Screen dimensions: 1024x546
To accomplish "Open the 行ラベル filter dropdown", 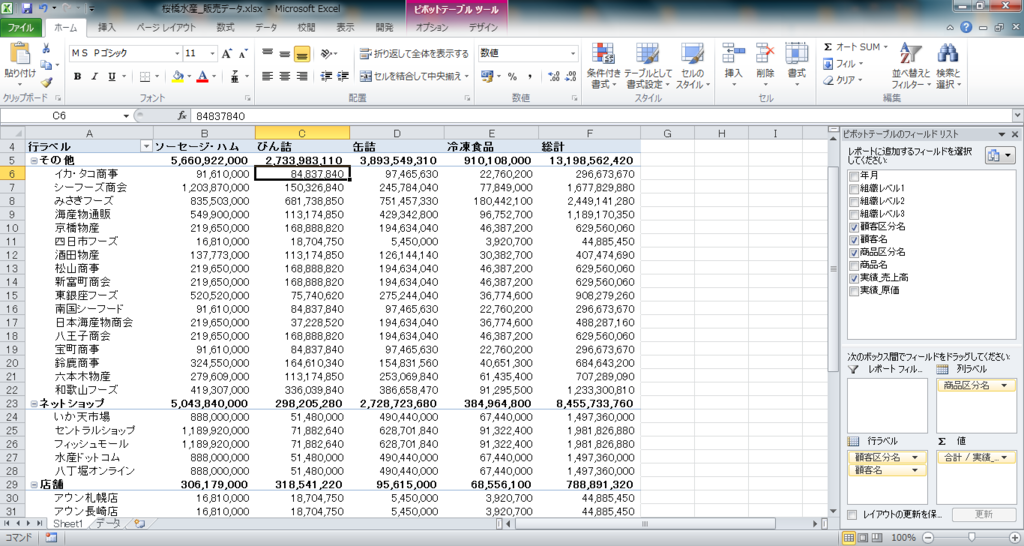I will pyautogui.click(x=146, y=147).
